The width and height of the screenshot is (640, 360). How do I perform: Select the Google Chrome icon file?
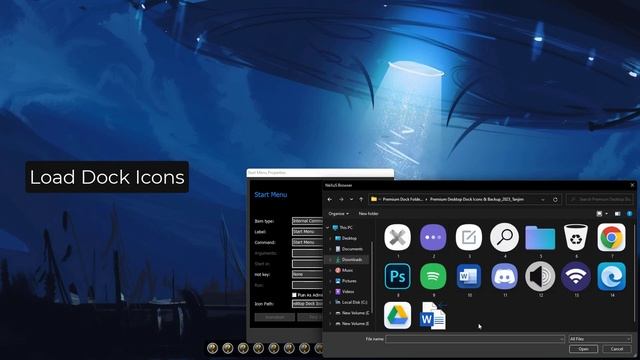[611, 237]
